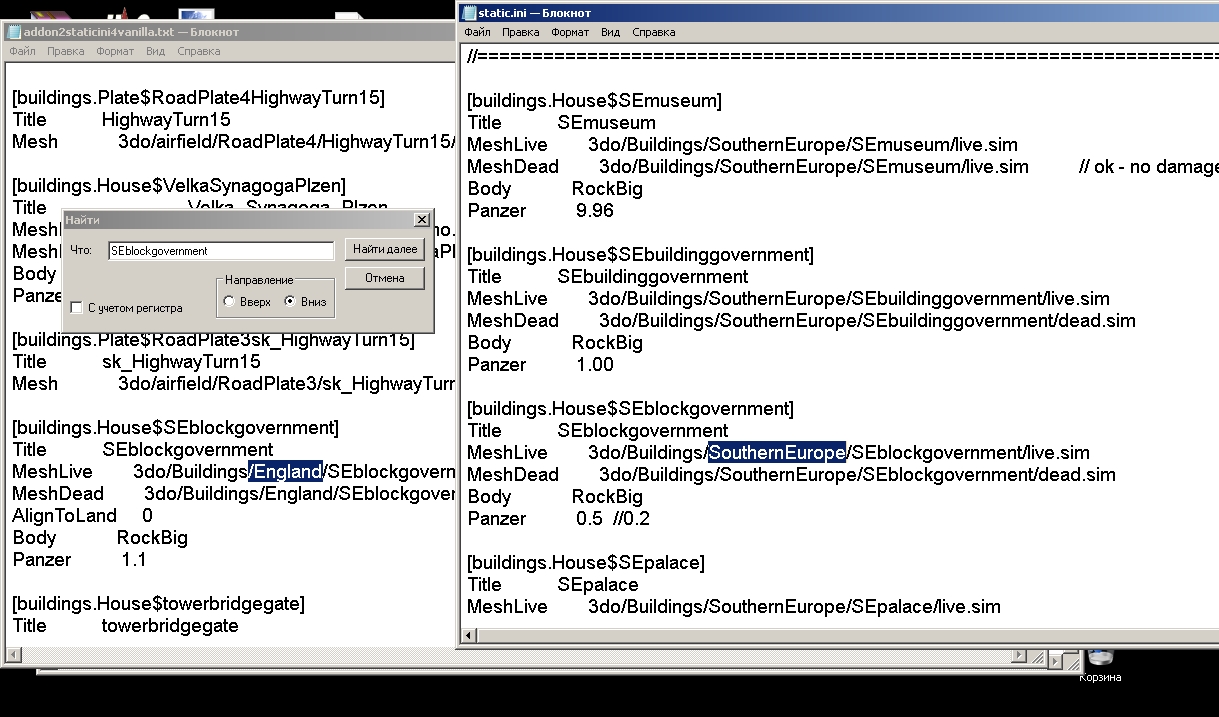Viewport: 1219px width, 717px height.
Task: Click the Title SEmuseum line
Action: pos(562,123)
